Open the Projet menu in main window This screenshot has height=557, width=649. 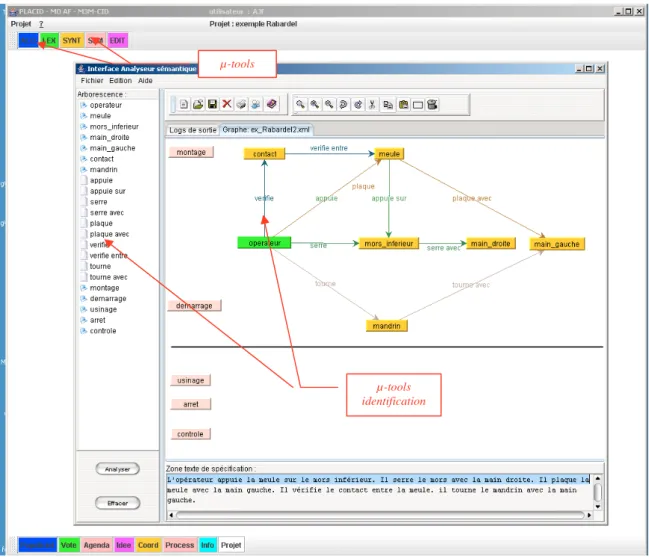(21, 24)
